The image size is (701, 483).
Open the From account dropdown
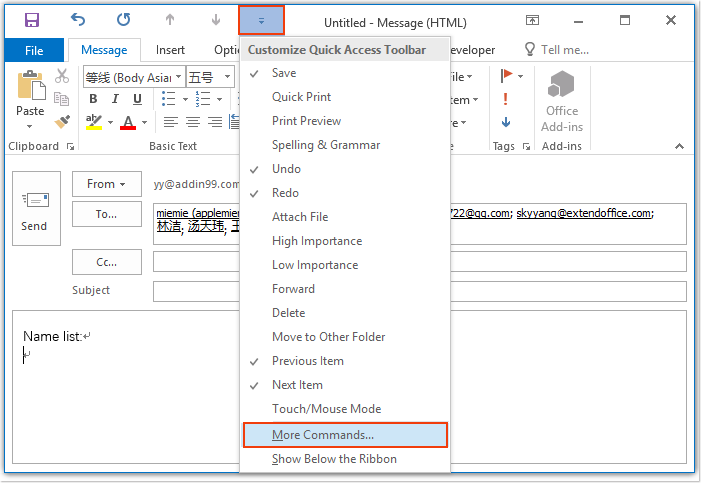(x=106, y=184)
